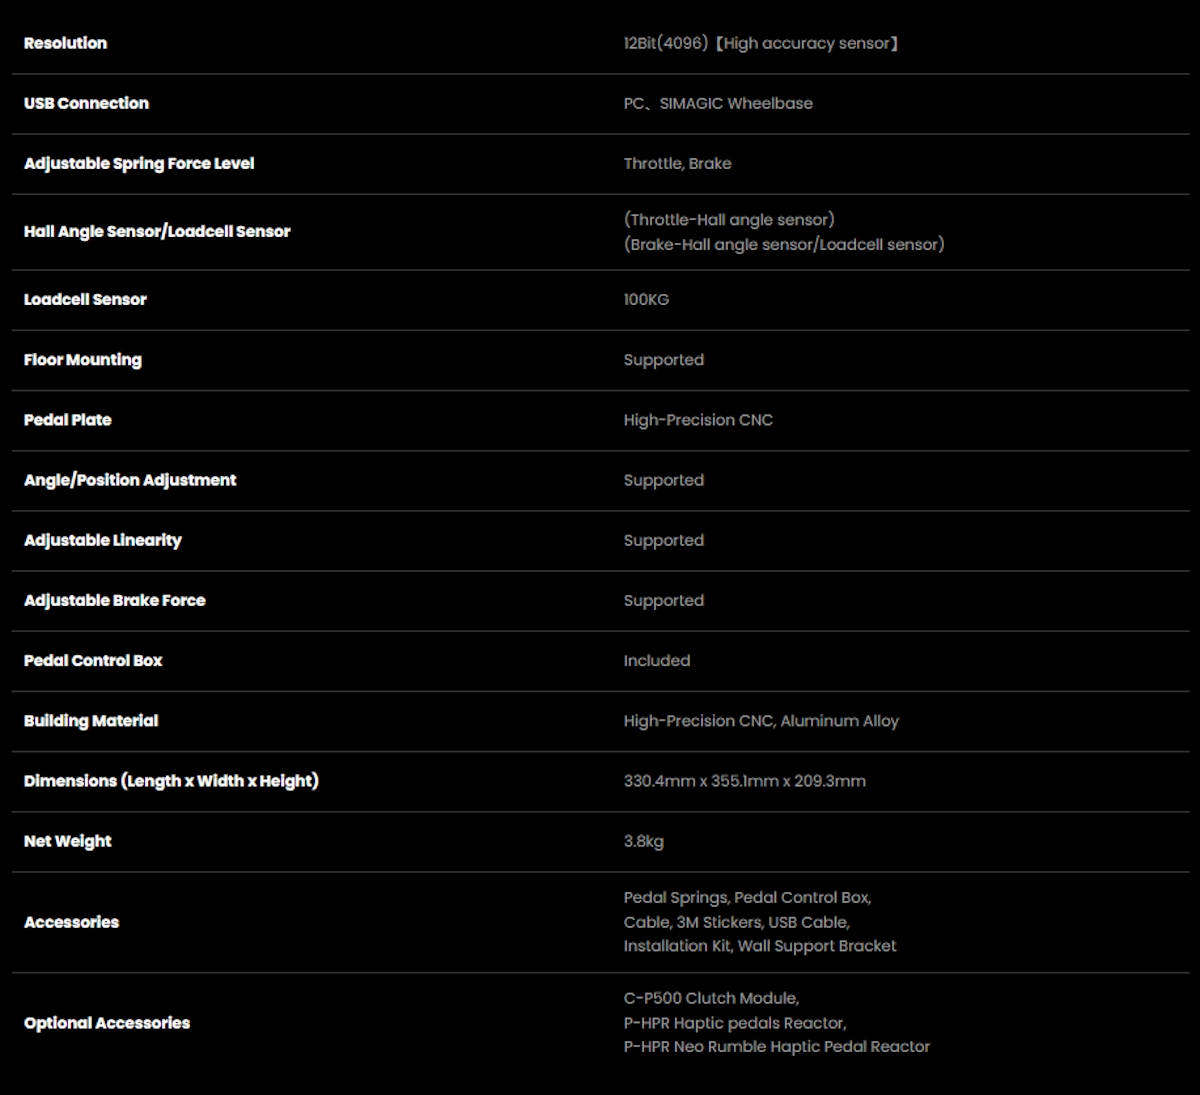
Task: Select the Angle/Position Adjustment label
Action: 130,480
